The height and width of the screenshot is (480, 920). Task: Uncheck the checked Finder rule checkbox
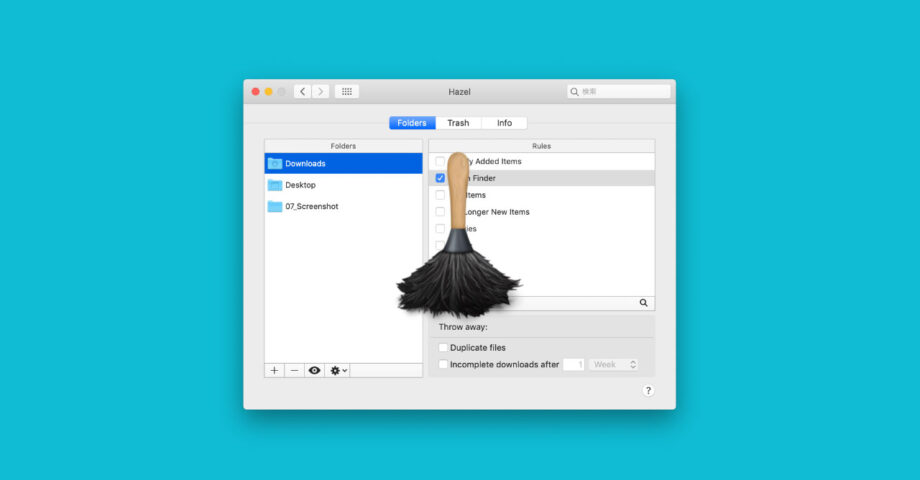coord(440,178)
